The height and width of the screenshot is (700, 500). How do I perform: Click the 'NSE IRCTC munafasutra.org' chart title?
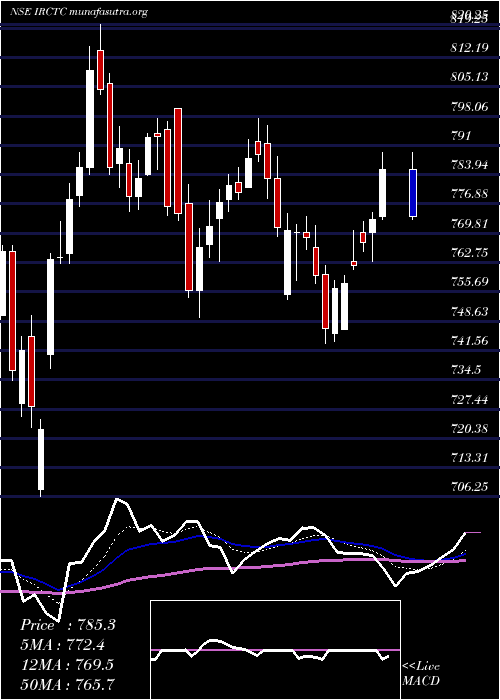(x=79, y=12)
